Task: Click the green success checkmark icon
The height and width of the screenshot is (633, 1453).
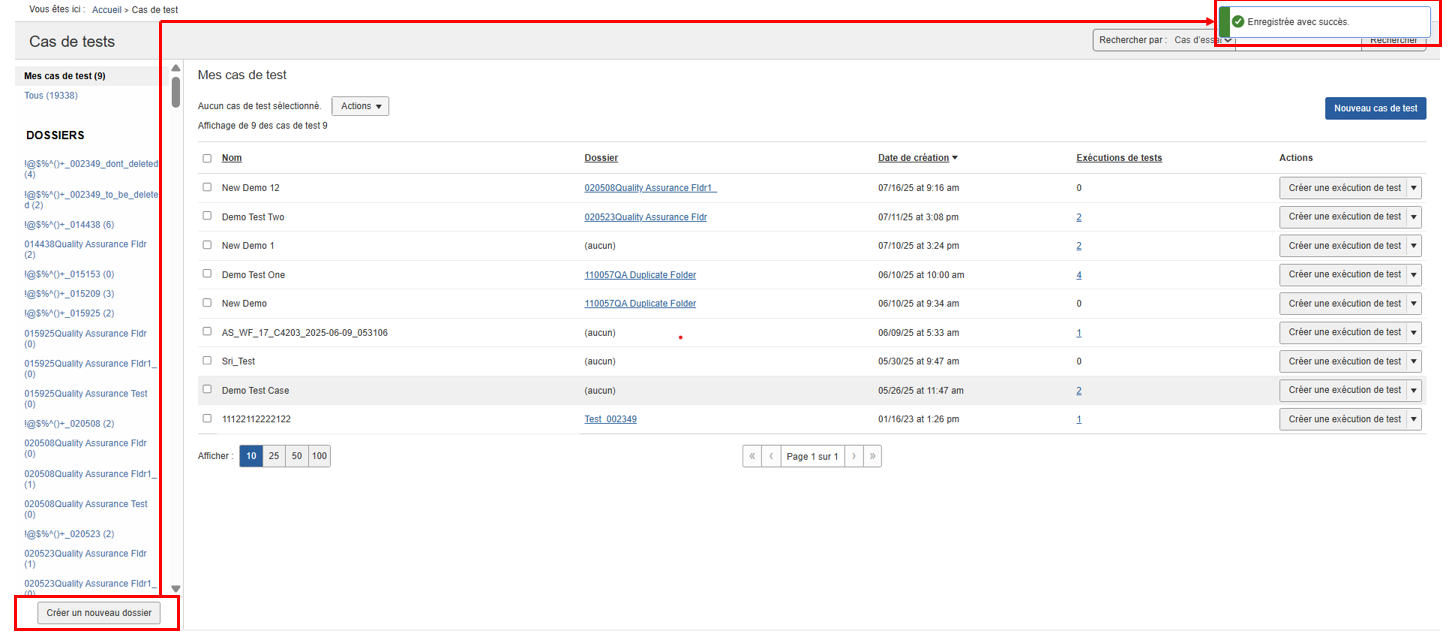Action: (1238, 21)
